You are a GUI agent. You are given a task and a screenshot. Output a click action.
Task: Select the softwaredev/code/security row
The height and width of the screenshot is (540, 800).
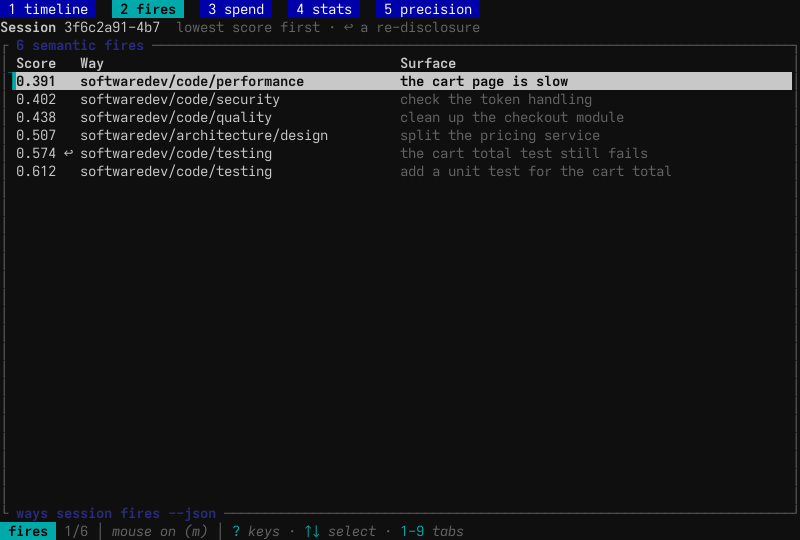(402, 99)
